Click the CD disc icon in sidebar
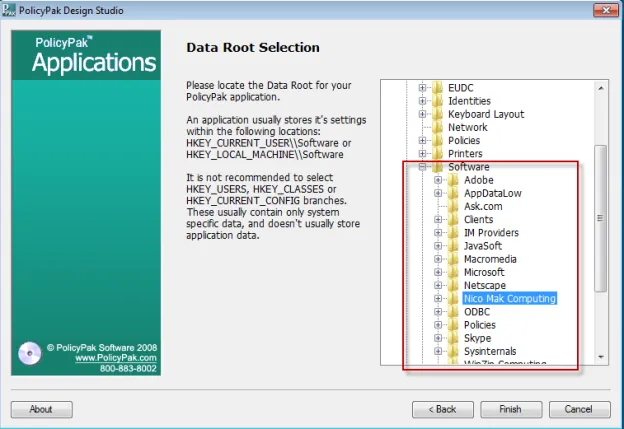This screenshot has width=624, height=429. 29,353
